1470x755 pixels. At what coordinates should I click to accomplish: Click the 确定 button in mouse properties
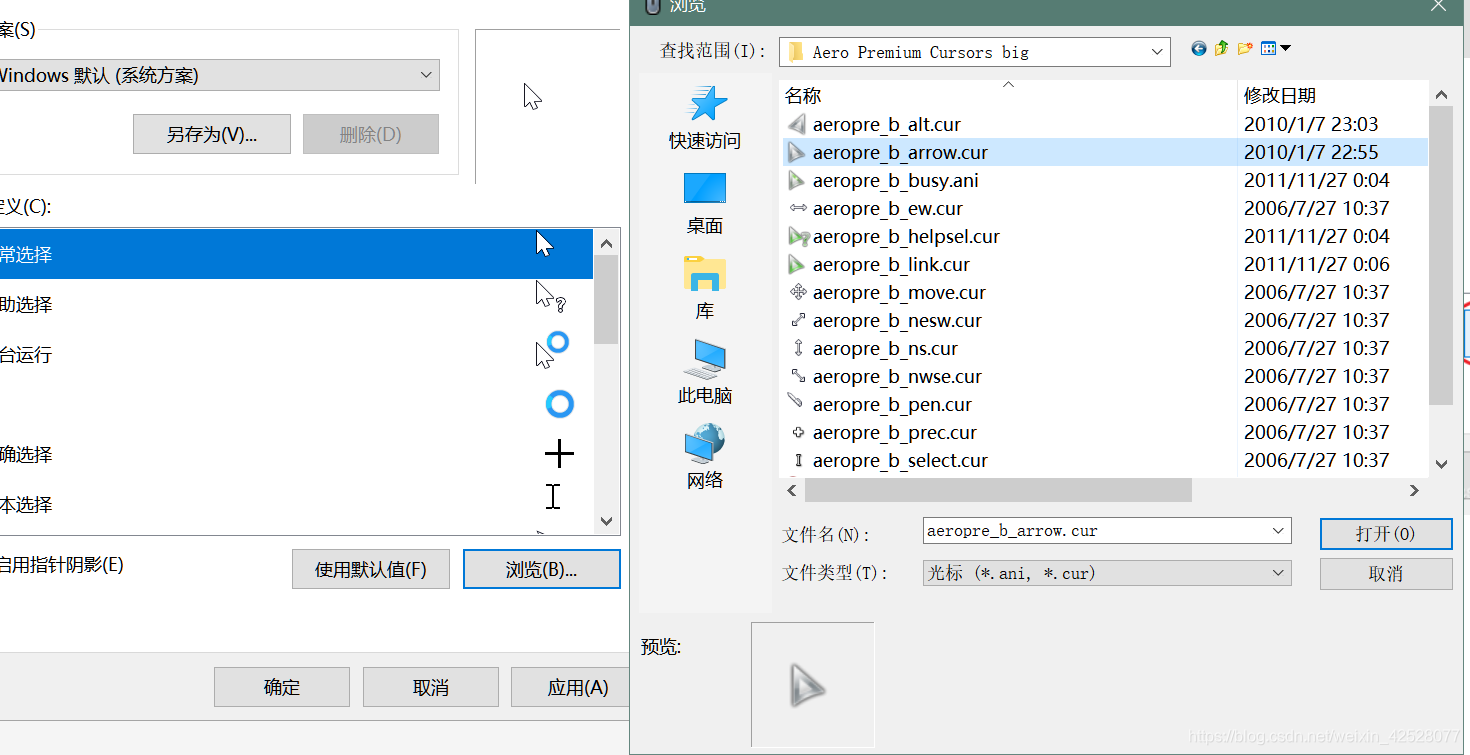[x=282, y=687]
